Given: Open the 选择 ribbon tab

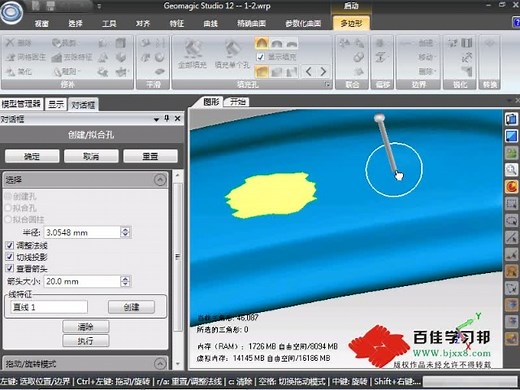Looking at the screenshot, I should (75, 23).
